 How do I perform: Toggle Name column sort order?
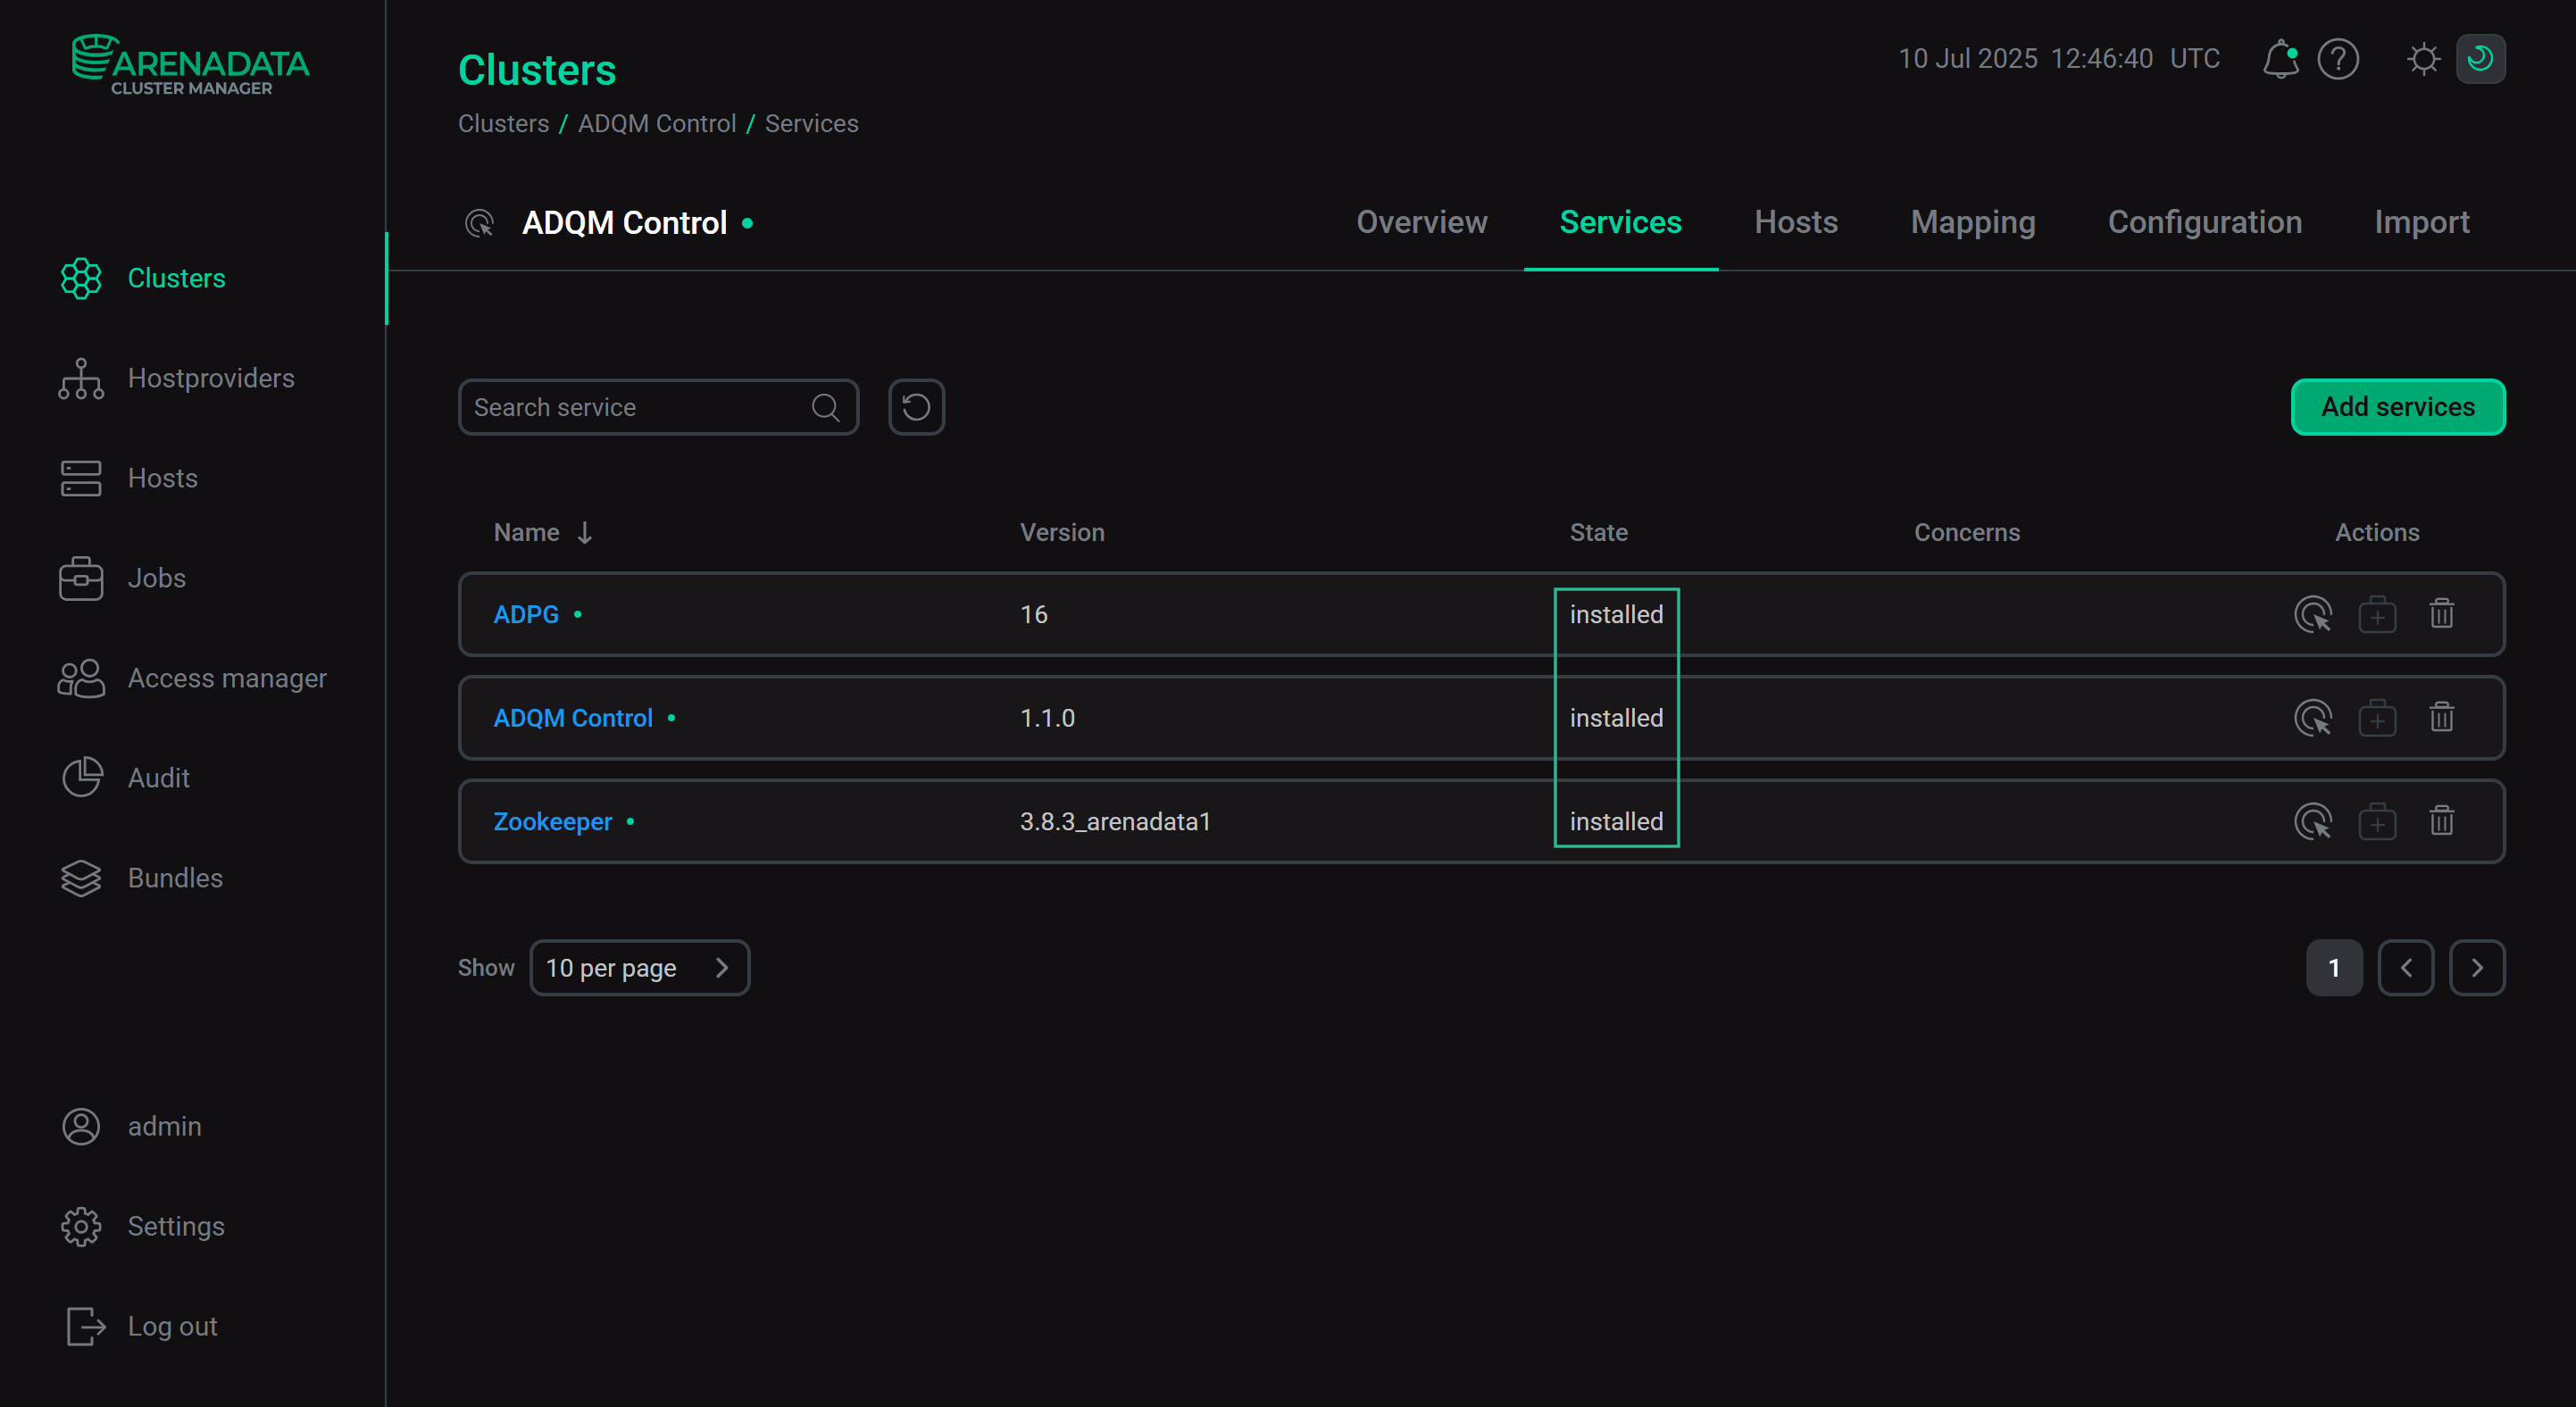tap(585, 532)
